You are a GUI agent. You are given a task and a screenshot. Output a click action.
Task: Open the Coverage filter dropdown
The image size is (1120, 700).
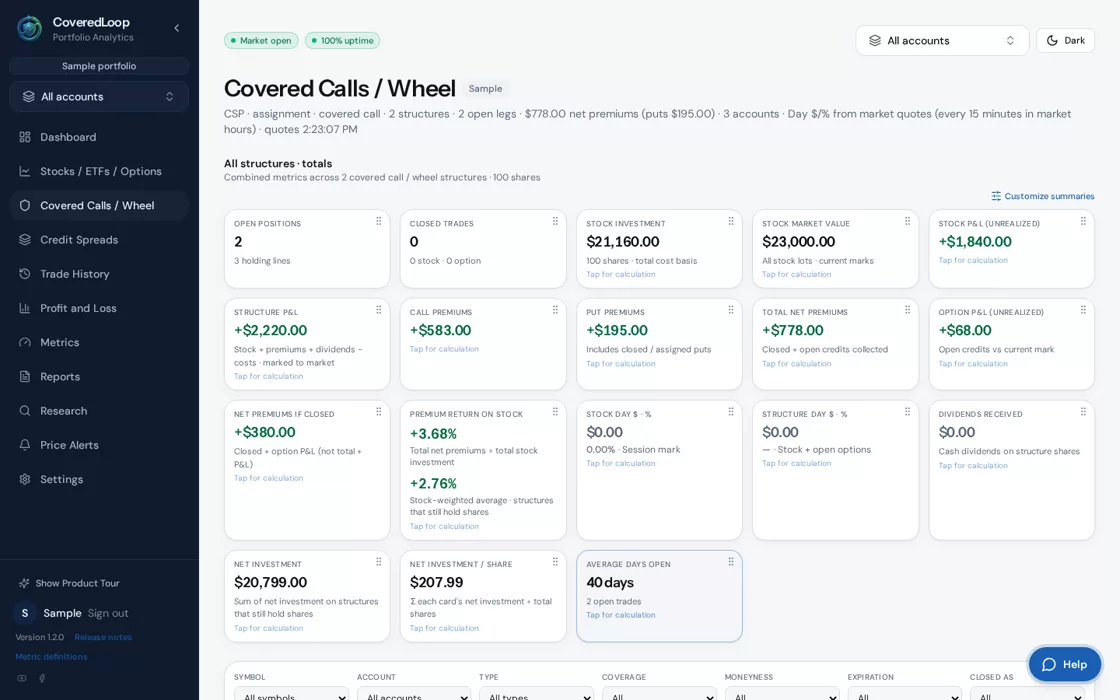[x=659, y=695]
